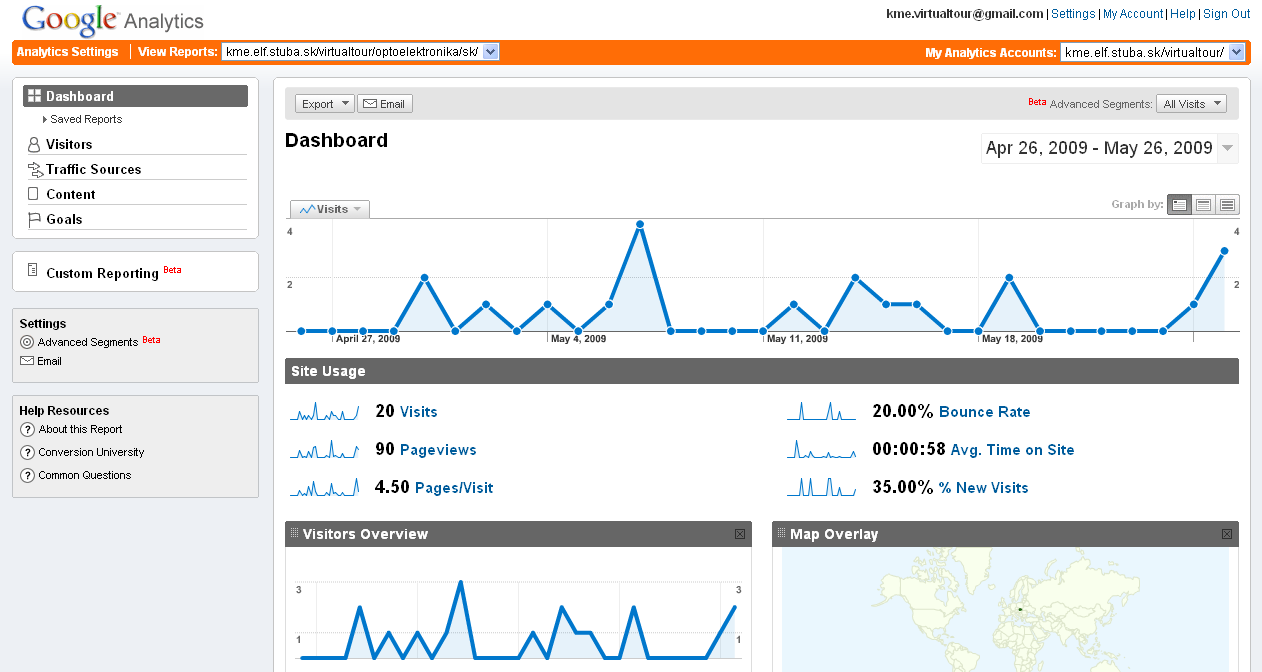Click the peak data point on visits graph
This screenshot has height=672, width=1262.
pos(640,224)
